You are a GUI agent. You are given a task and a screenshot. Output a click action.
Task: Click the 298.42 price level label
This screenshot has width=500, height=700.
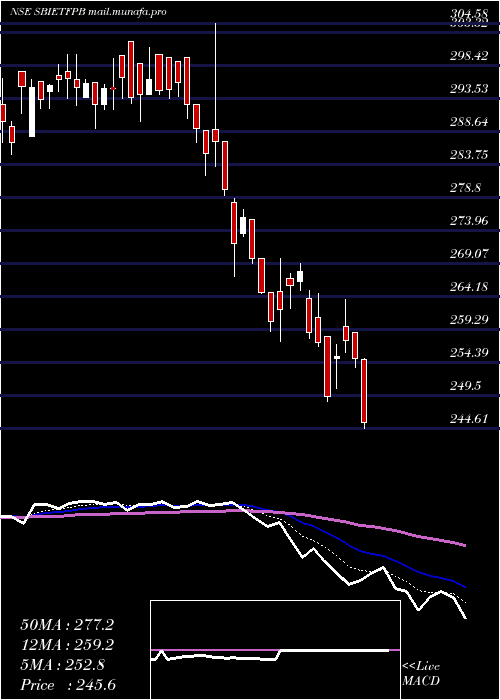pyautogui.click(x=468, y=56)
